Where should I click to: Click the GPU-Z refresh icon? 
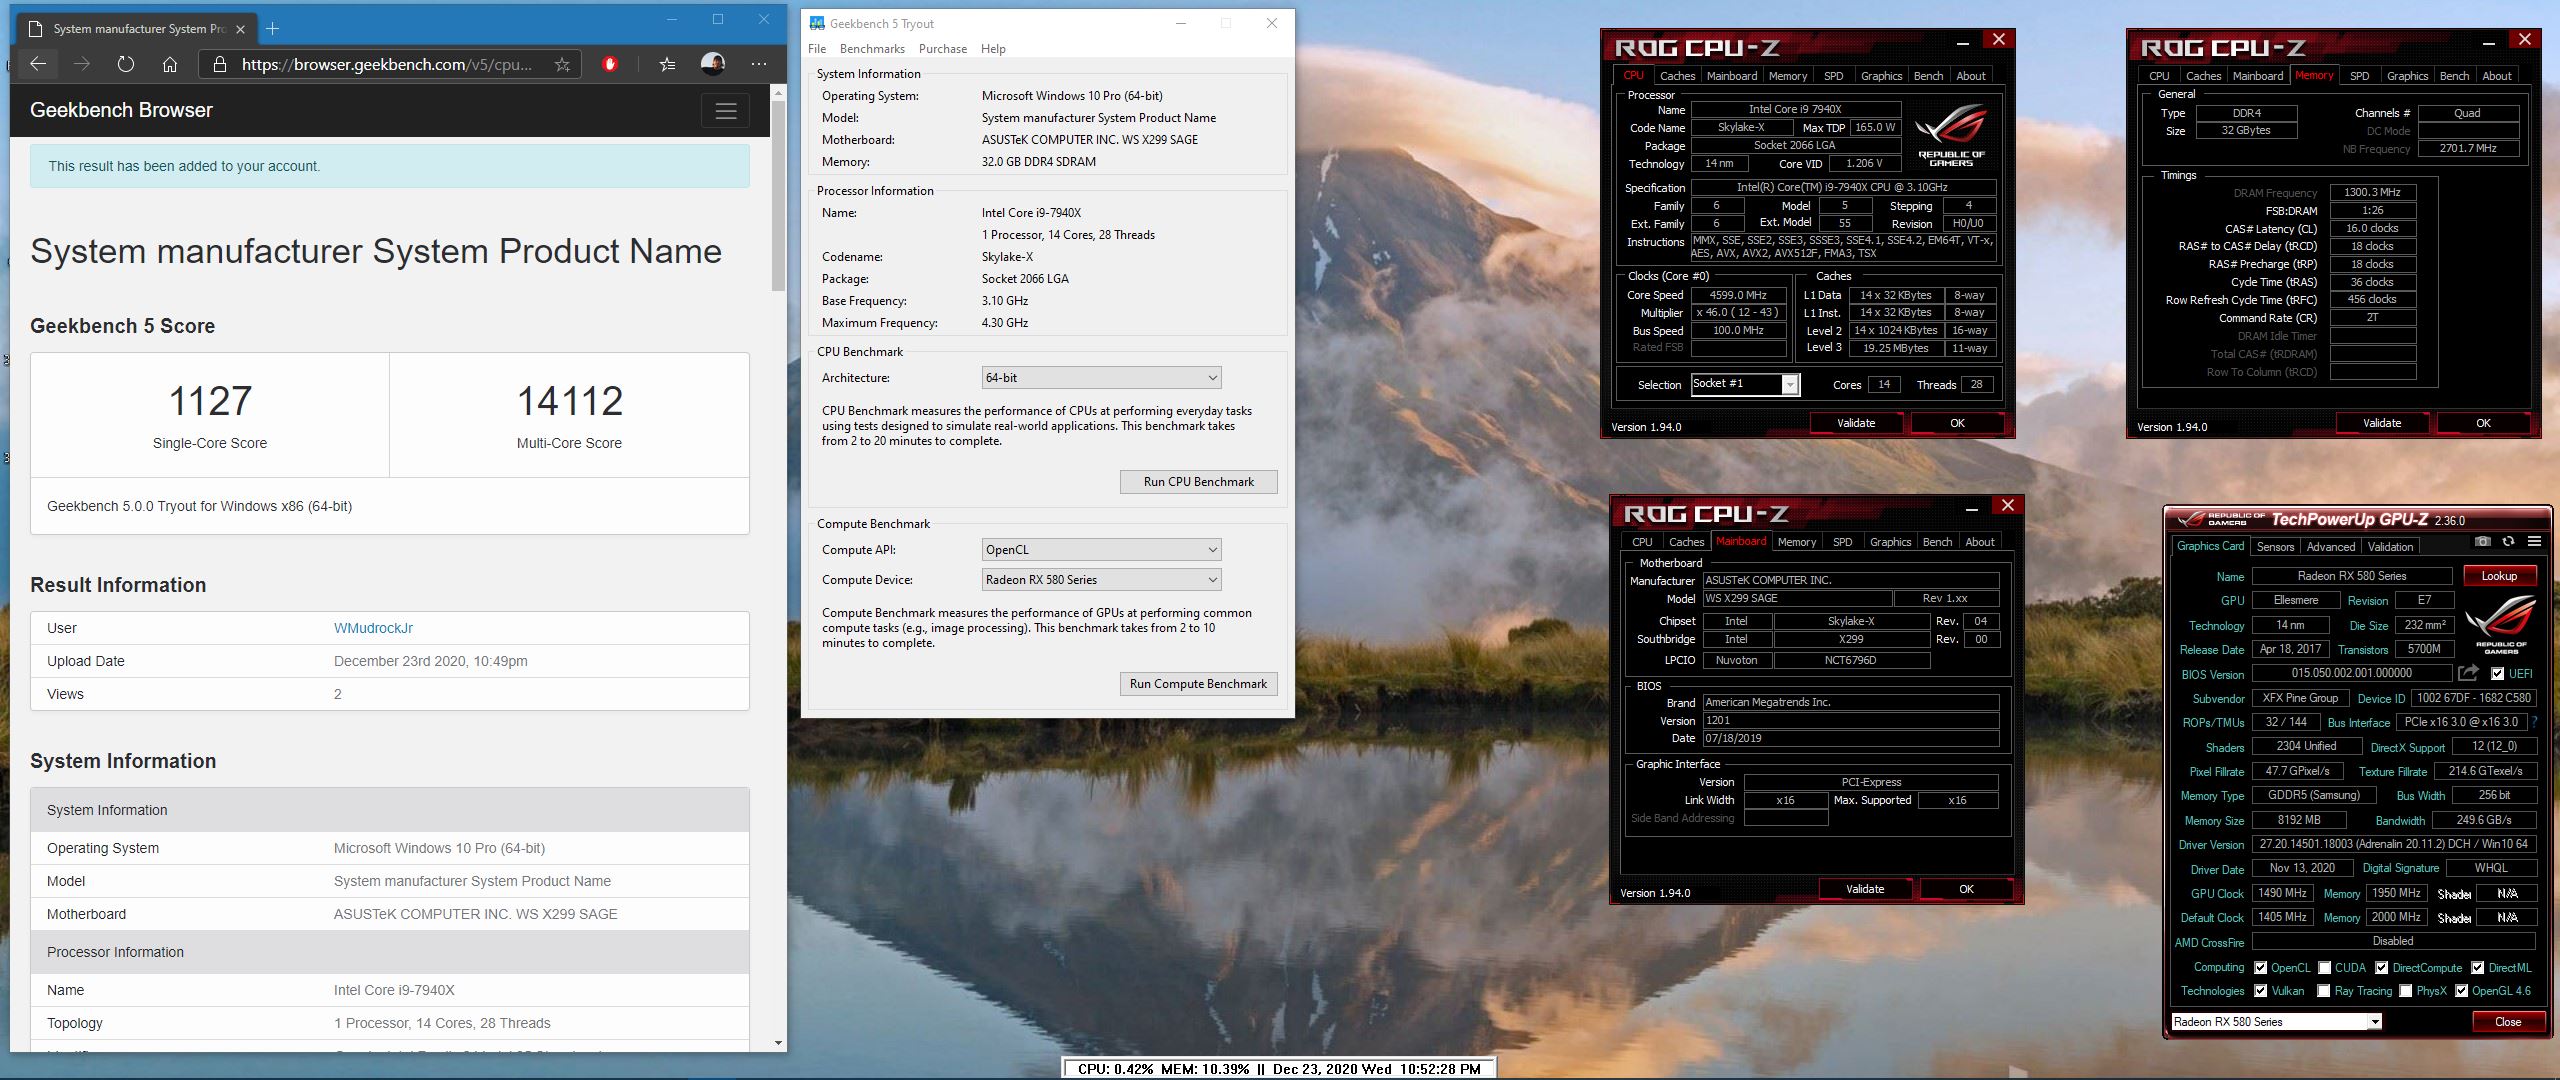2508,541
